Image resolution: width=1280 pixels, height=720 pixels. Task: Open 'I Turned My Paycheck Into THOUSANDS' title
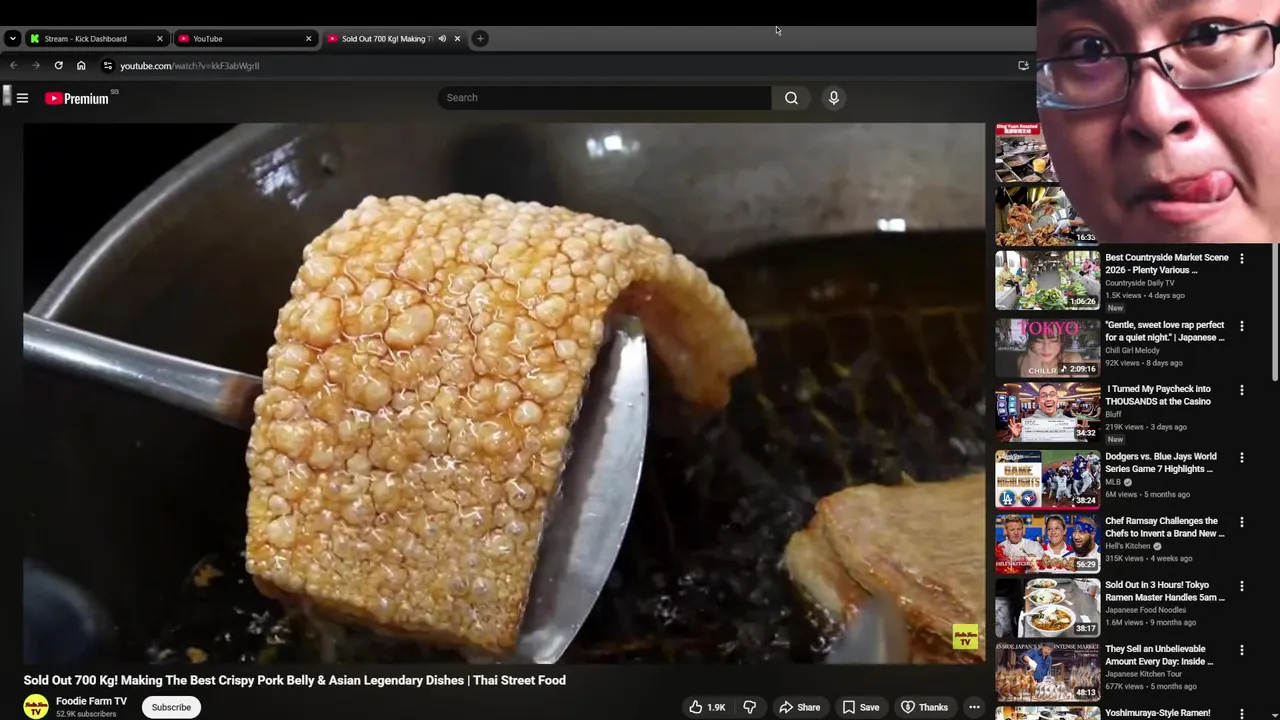tap(1158, 395)
